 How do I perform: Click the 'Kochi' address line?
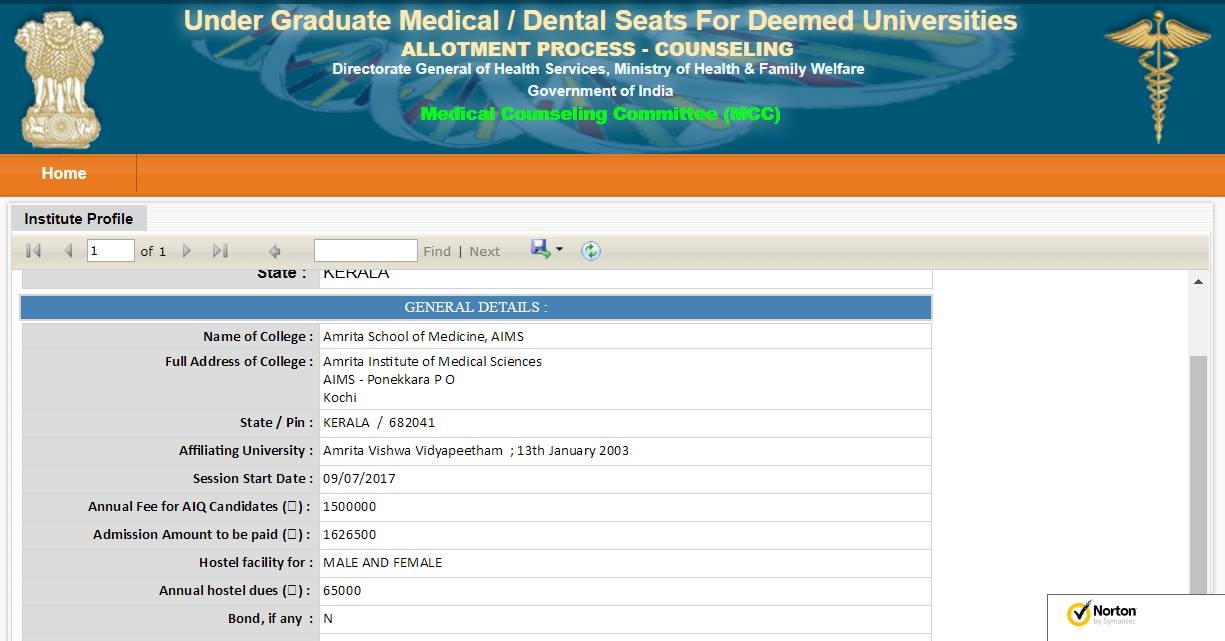point(340,397)
